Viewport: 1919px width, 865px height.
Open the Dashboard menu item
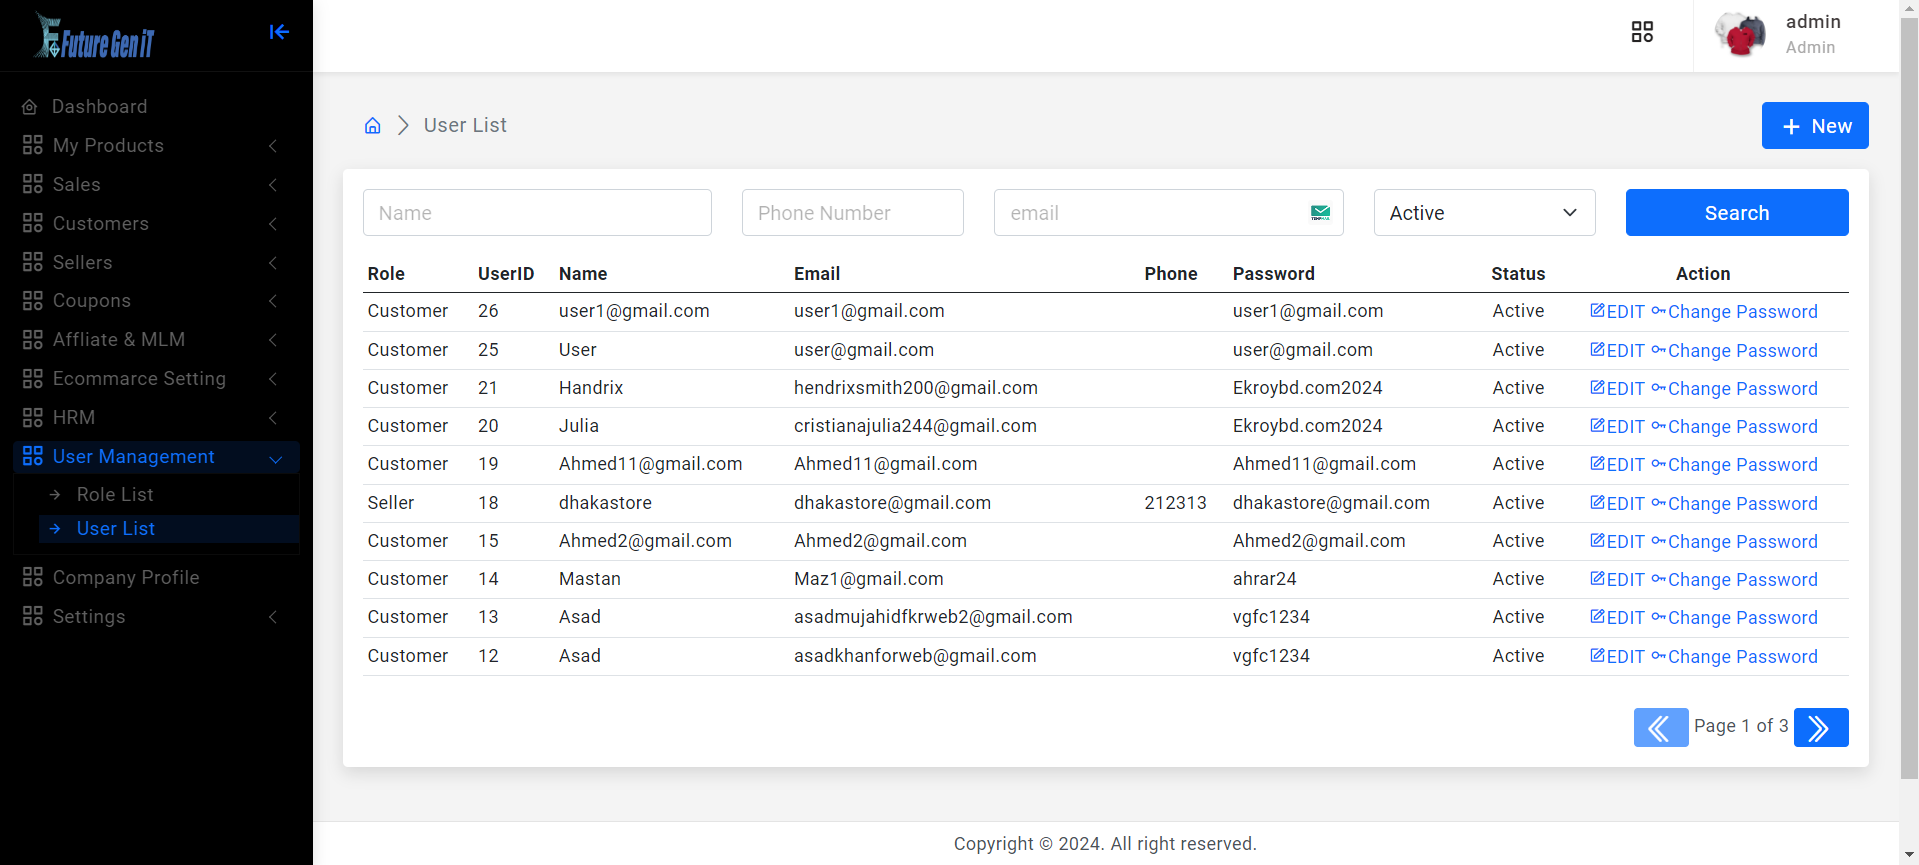click(99, 107)
